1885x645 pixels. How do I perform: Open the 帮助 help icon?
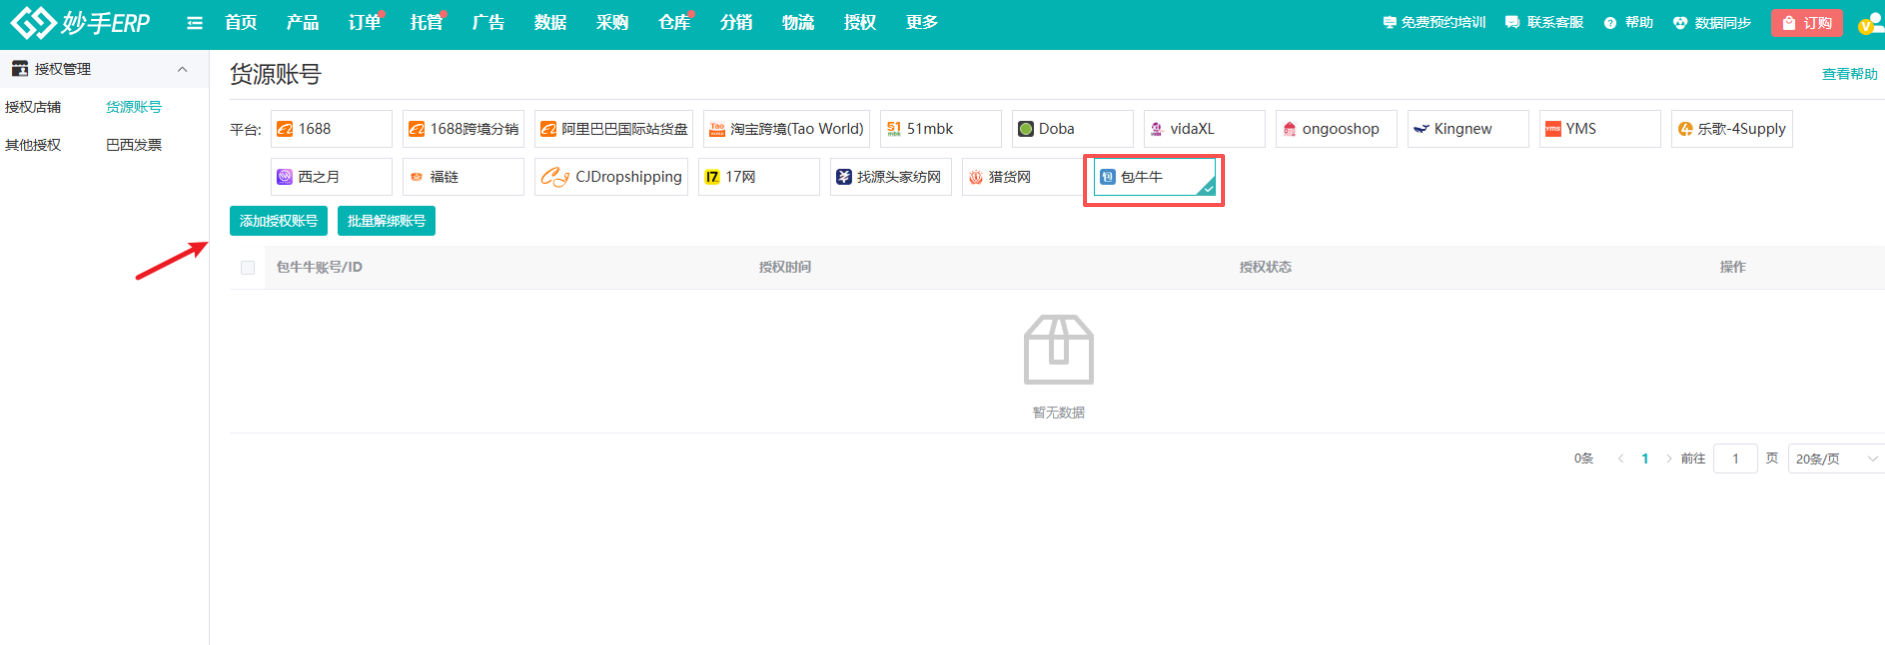[1628, 22]
